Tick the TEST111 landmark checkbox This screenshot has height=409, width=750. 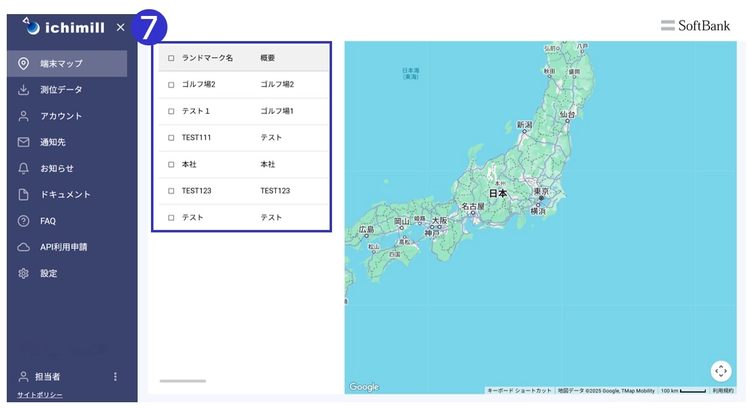pyautogui.click(x=171, y=137)
